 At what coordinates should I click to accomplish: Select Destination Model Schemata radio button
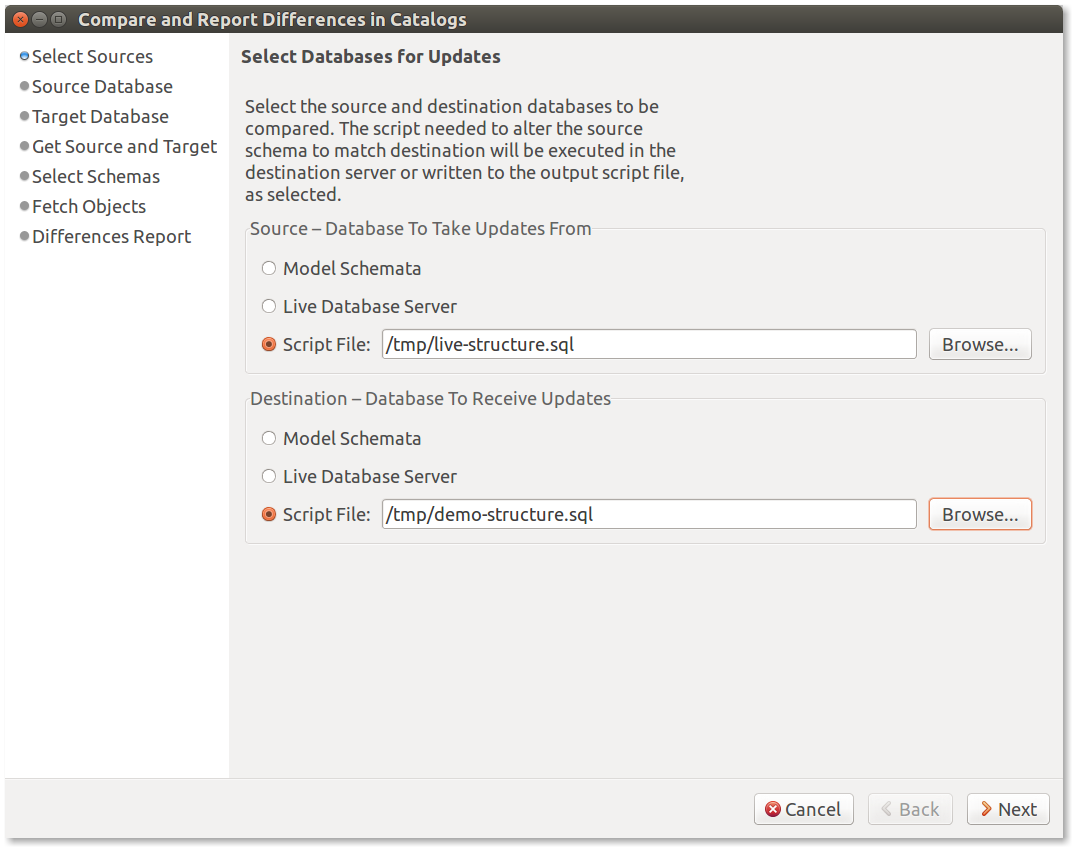269,438
